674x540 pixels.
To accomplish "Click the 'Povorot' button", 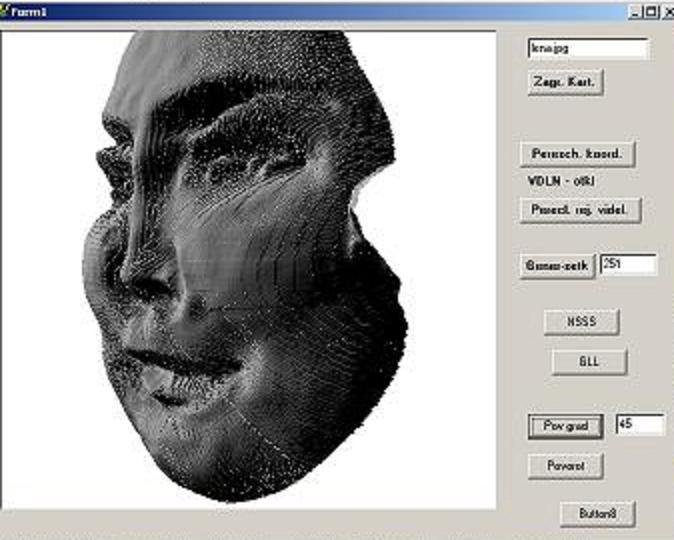I will point(565,466).
